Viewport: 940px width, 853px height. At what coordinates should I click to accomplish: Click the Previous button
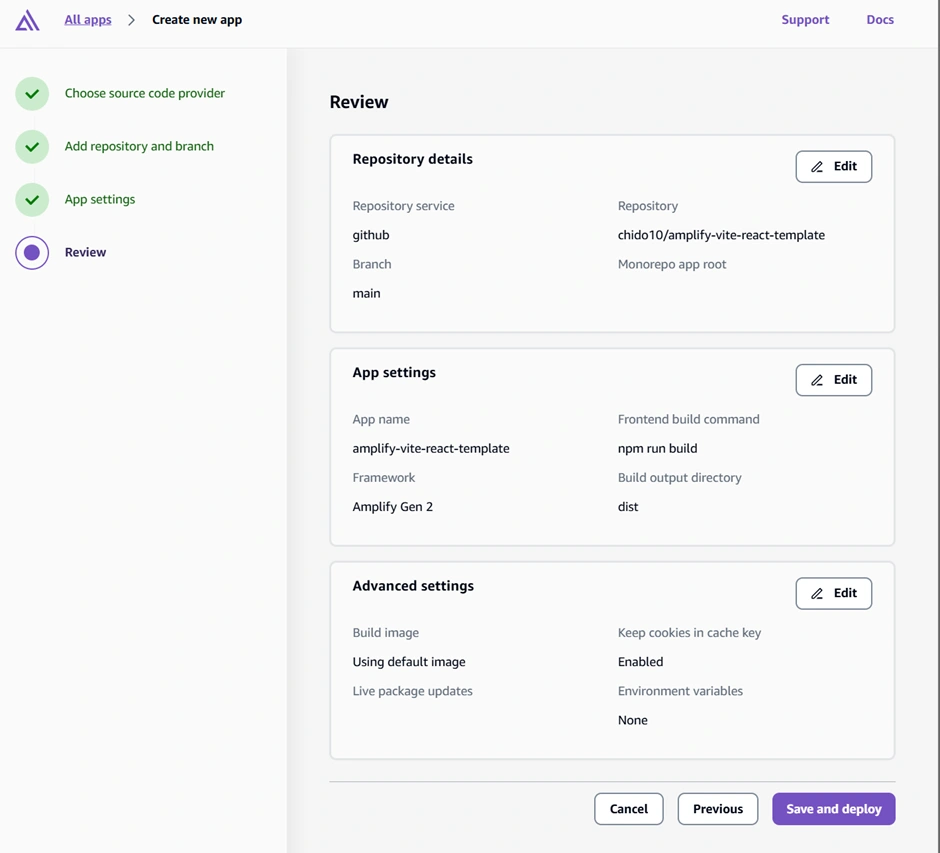717,809
